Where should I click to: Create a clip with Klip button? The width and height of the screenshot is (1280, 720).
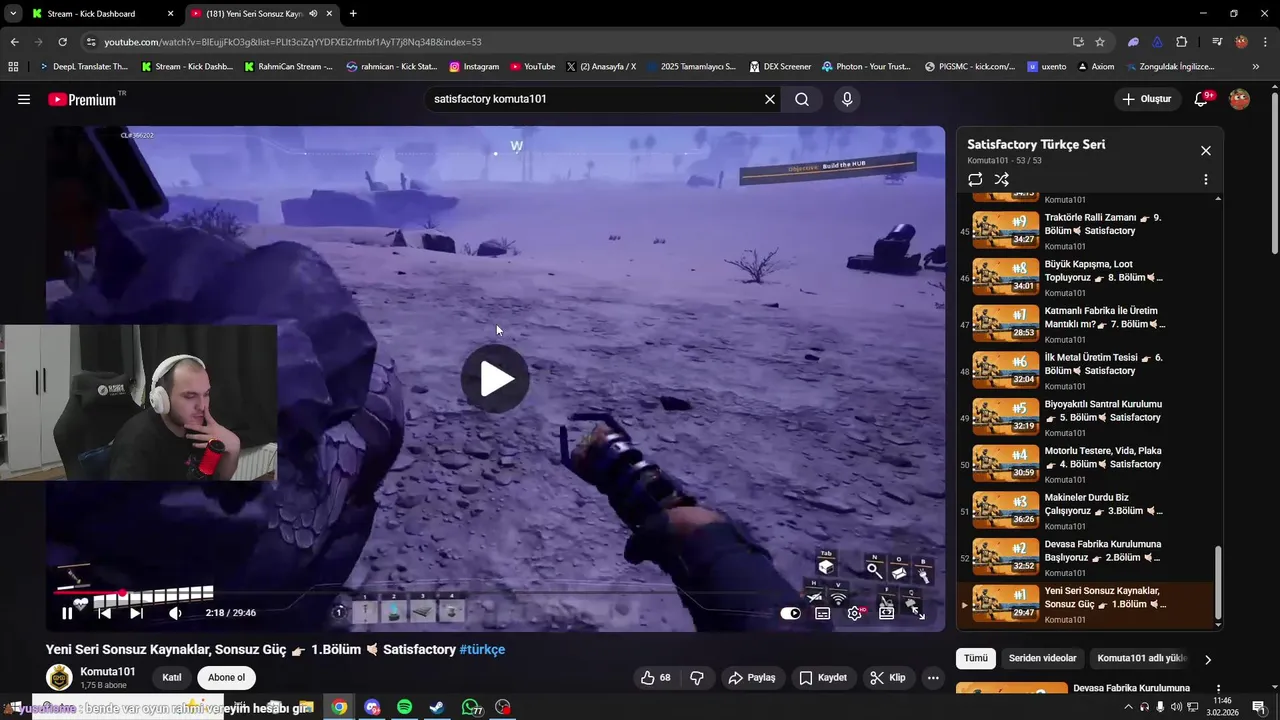888,677
